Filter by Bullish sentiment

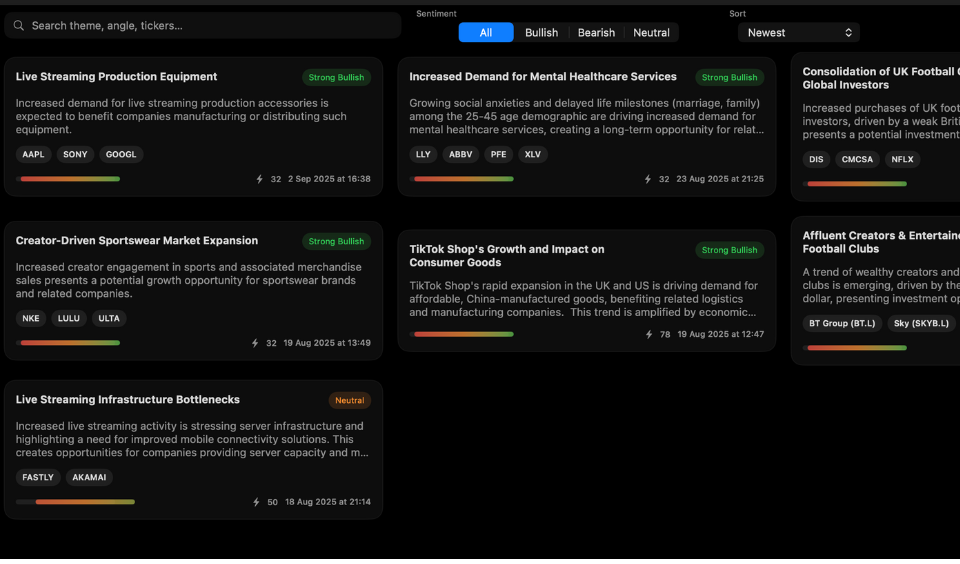541,33
